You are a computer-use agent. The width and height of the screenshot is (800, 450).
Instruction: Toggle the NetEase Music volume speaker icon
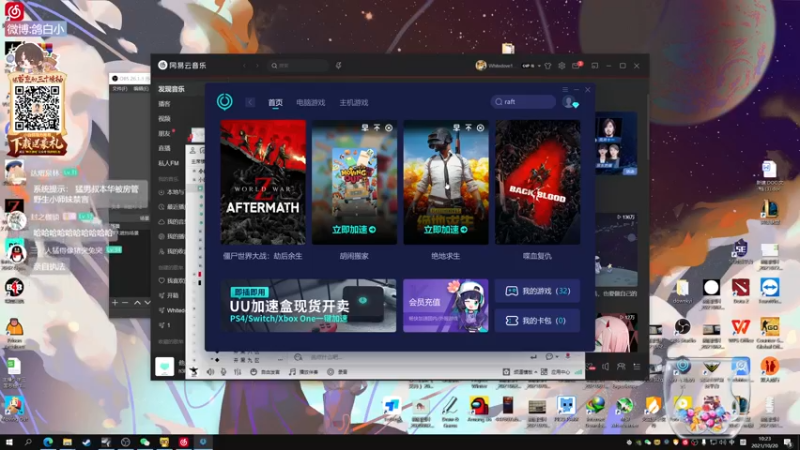pyautogui.click(x=605, y=366)
